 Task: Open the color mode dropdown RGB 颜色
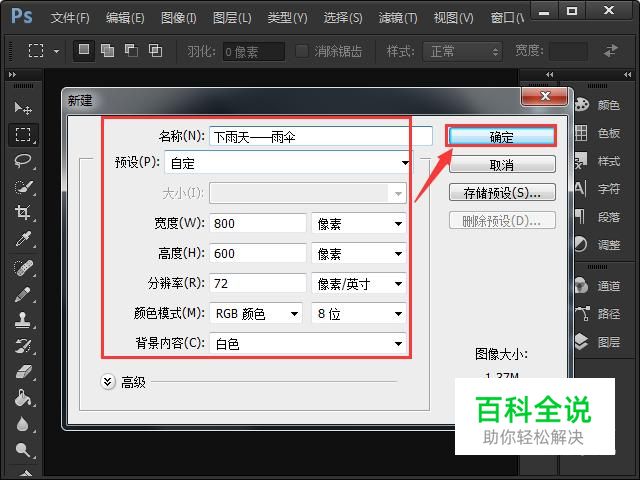coord(256,313)
